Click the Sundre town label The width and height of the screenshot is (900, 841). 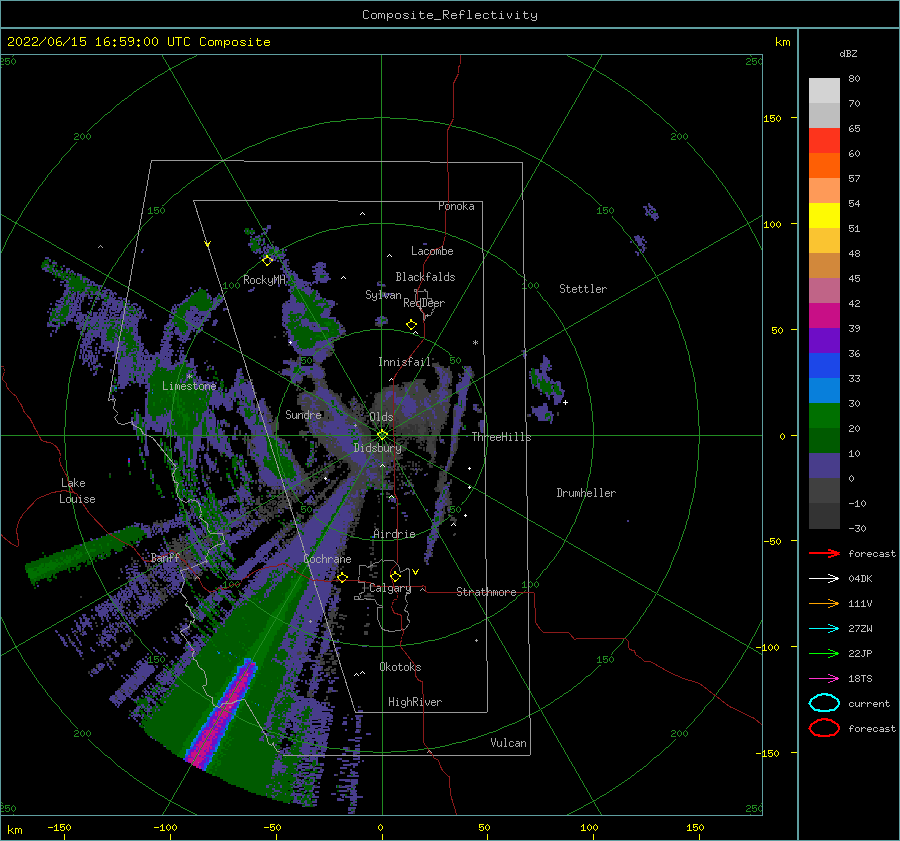pos(303,414)
